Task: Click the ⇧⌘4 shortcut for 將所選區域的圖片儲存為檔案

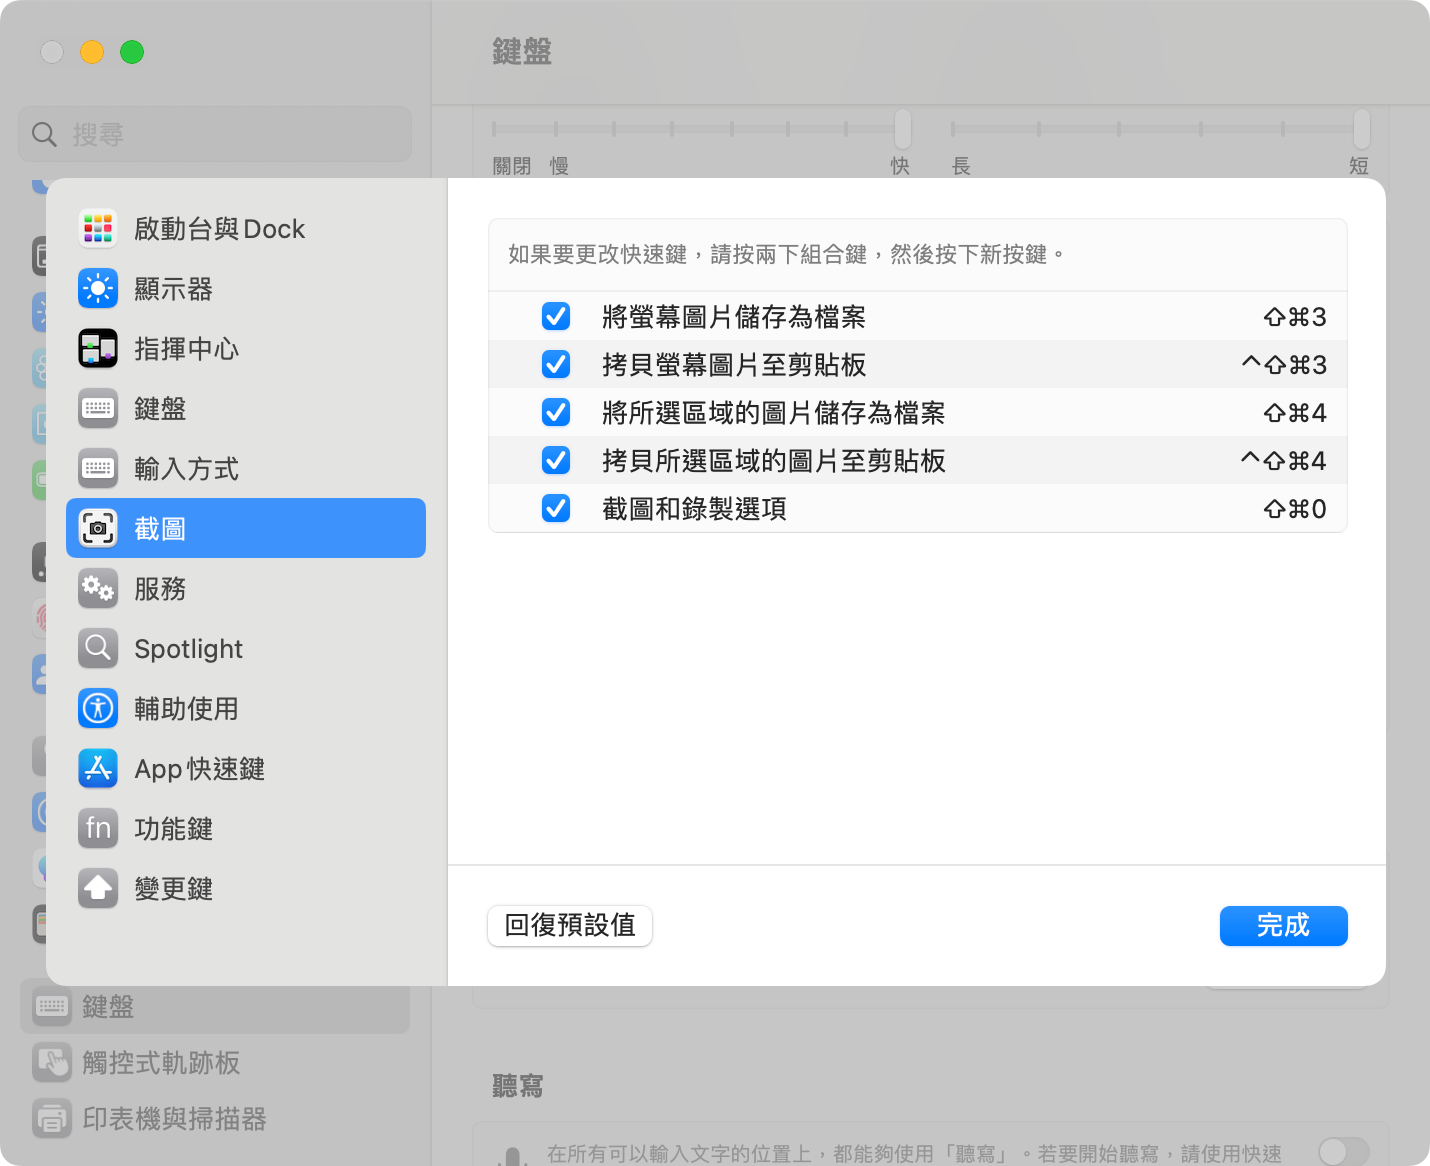Action: pos(1295,413)
